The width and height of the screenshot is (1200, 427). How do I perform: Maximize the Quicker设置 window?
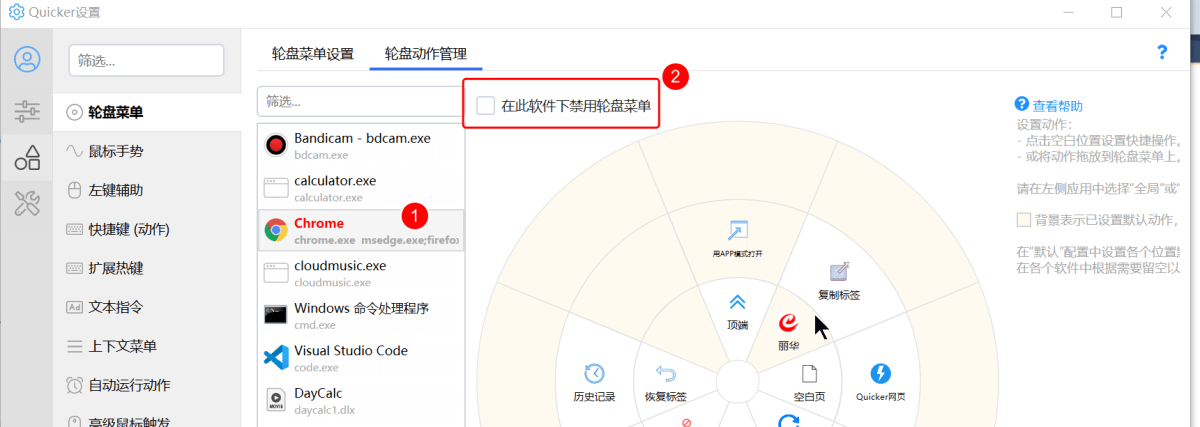1116,12
